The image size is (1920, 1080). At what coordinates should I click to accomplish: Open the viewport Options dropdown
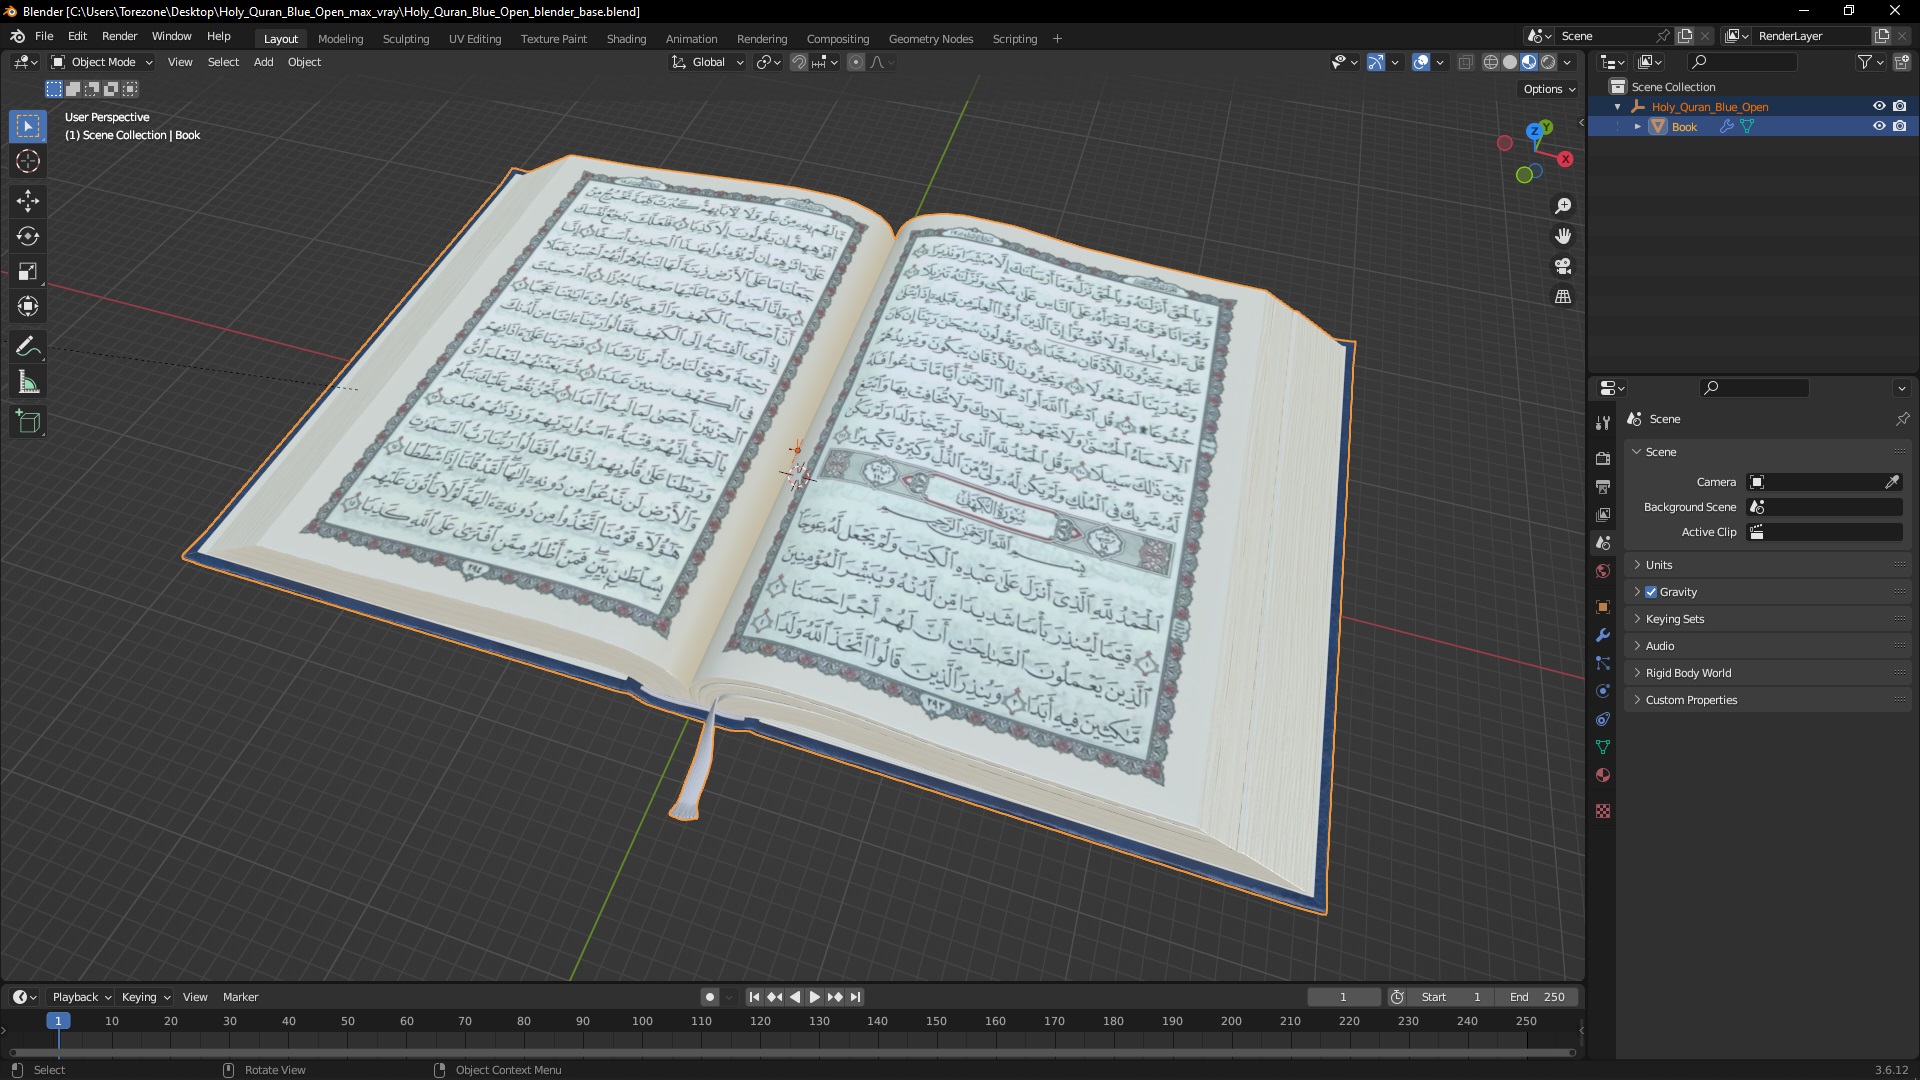coord(1549,89)
